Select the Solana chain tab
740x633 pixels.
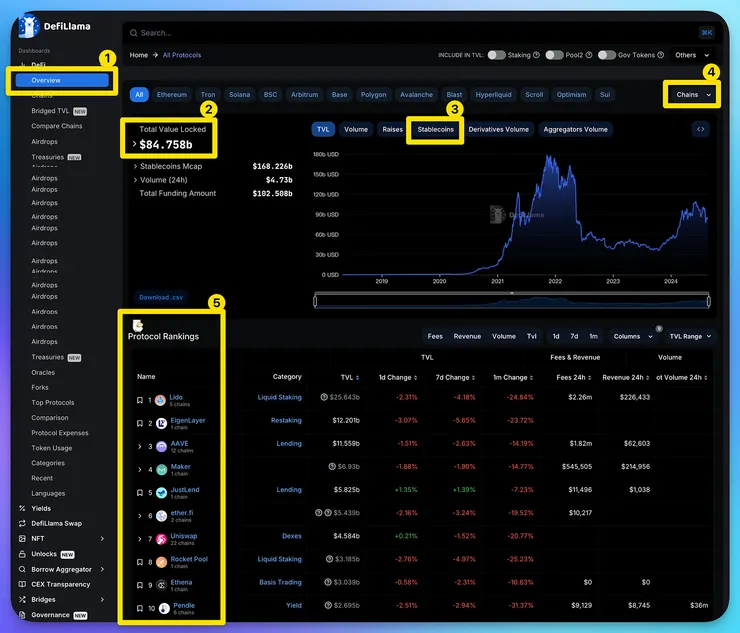(240, 95)
